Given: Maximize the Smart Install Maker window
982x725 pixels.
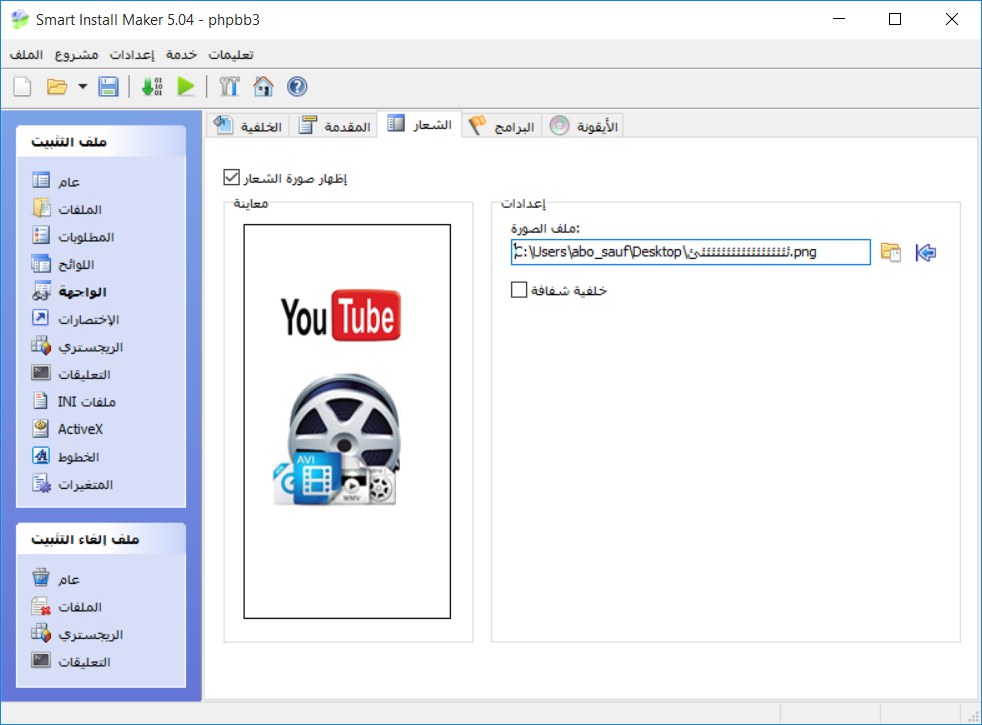Looking at the screenshot, I should point(895,19).
